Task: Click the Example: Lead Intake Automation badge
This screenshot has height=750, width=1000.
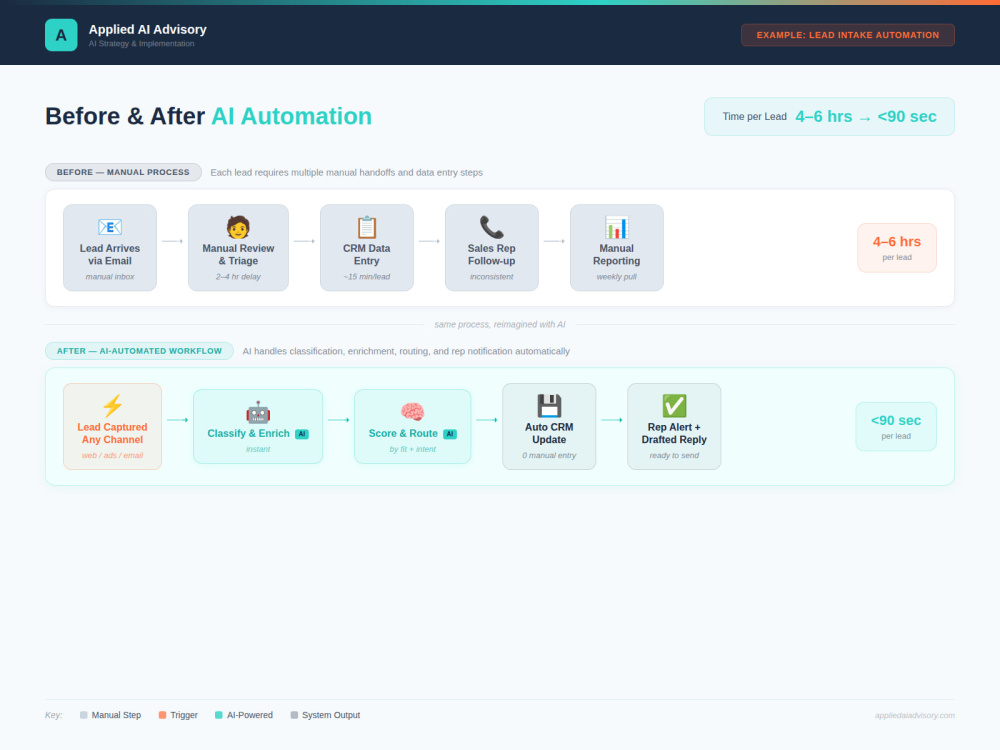Action: click(x=848, y=35)
